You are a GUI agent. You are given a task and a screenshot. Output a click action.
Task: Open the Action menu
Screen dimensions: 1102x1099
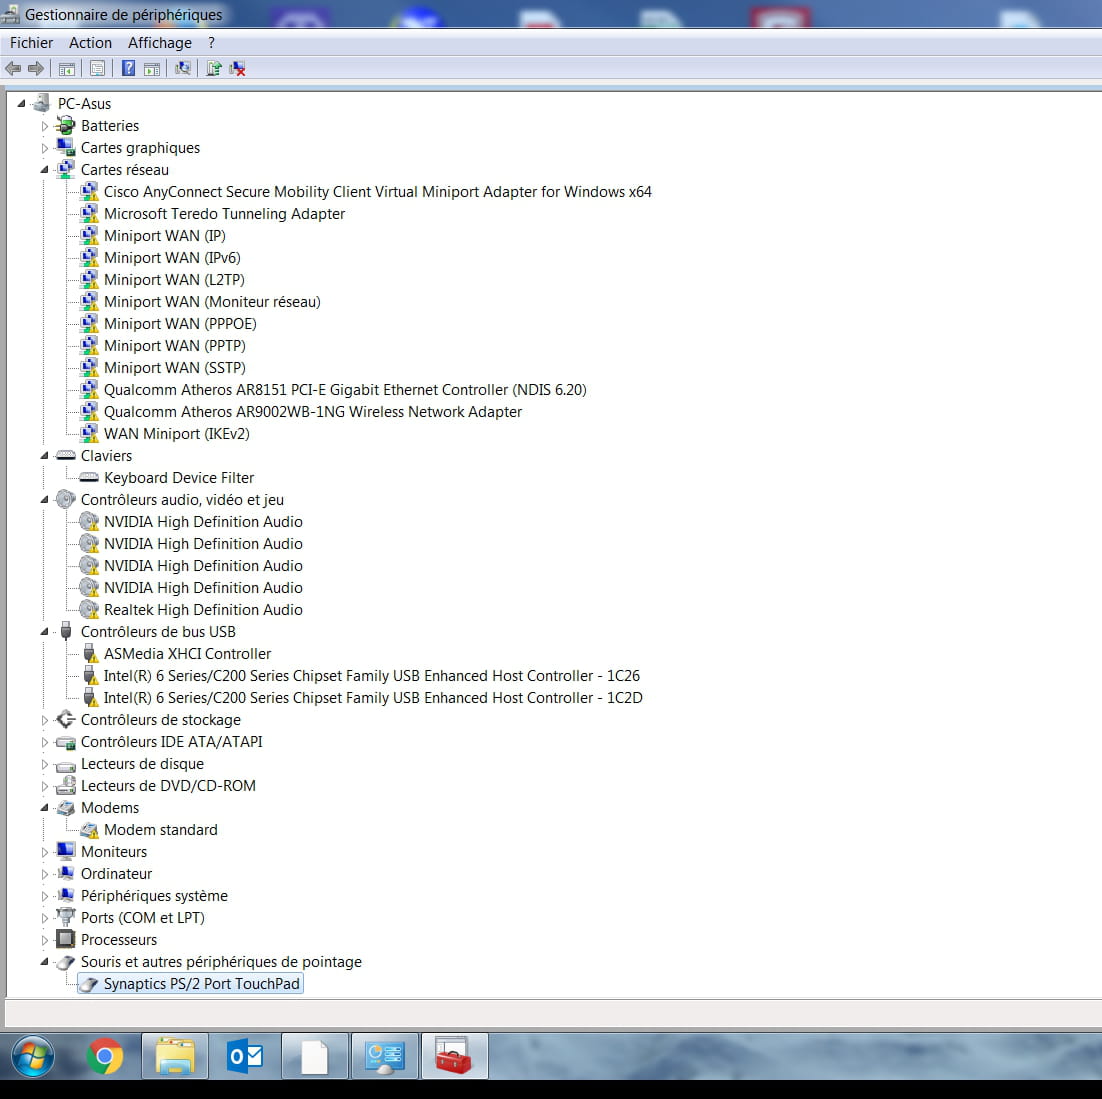[x=90, y=43]
